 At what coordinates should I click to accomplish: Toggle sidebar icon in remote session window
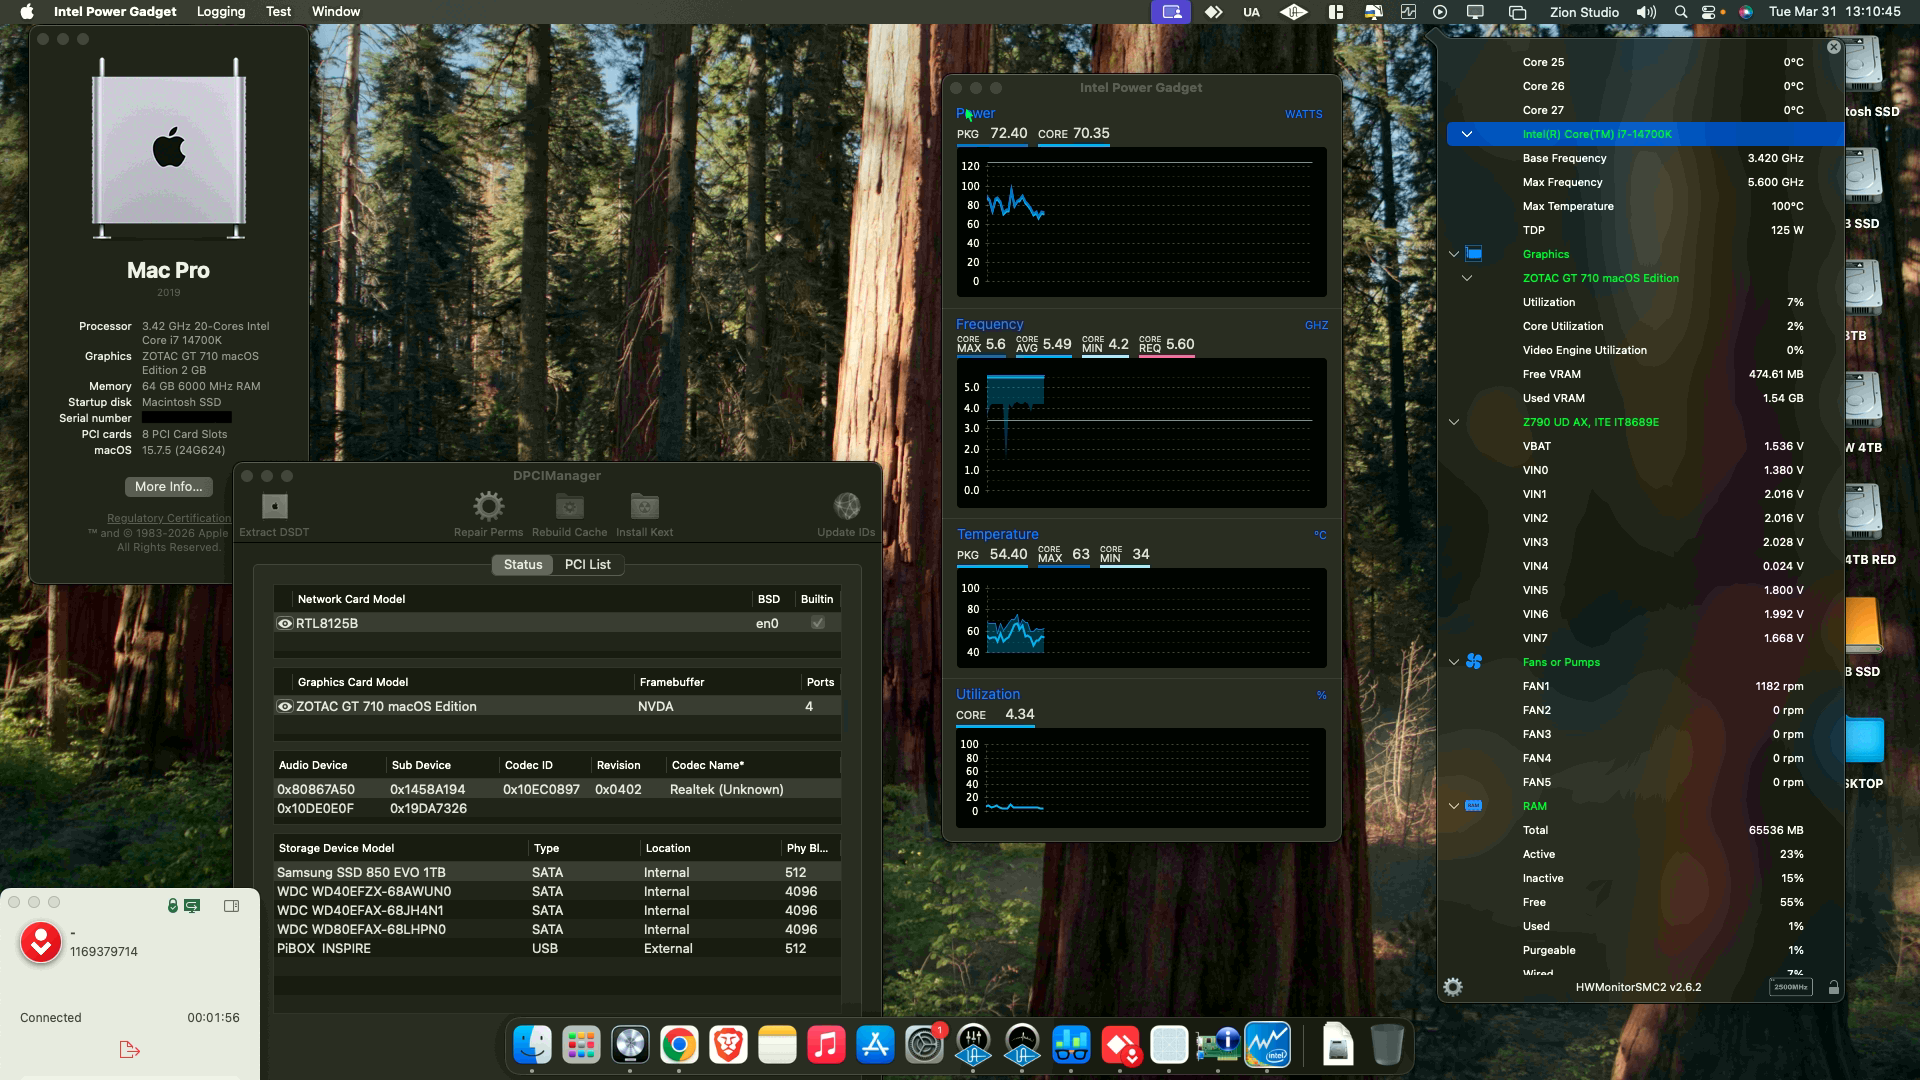pyautogui.click(x=231, y=906)
